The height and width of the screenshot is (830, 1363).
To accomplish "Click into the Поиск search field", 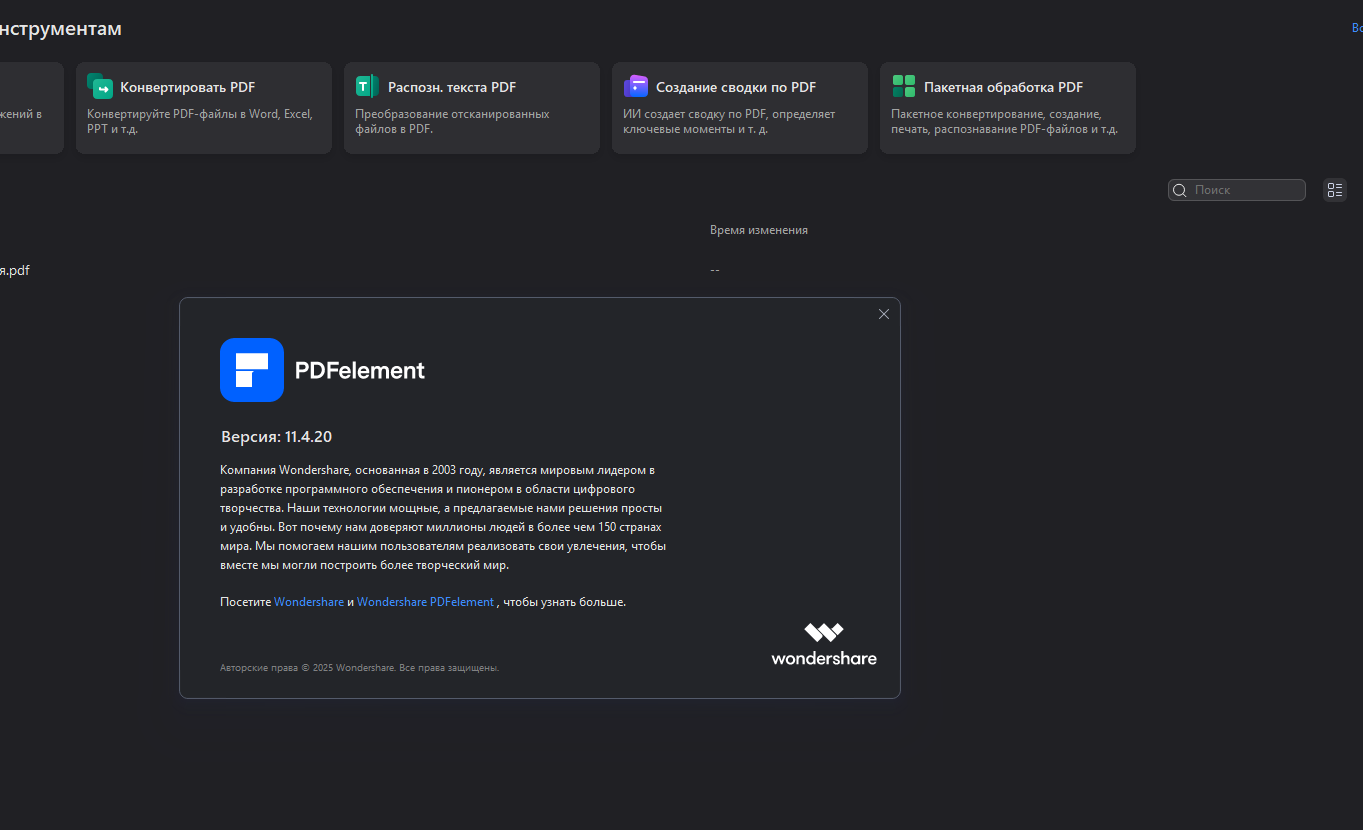I will coord(1237,190).
